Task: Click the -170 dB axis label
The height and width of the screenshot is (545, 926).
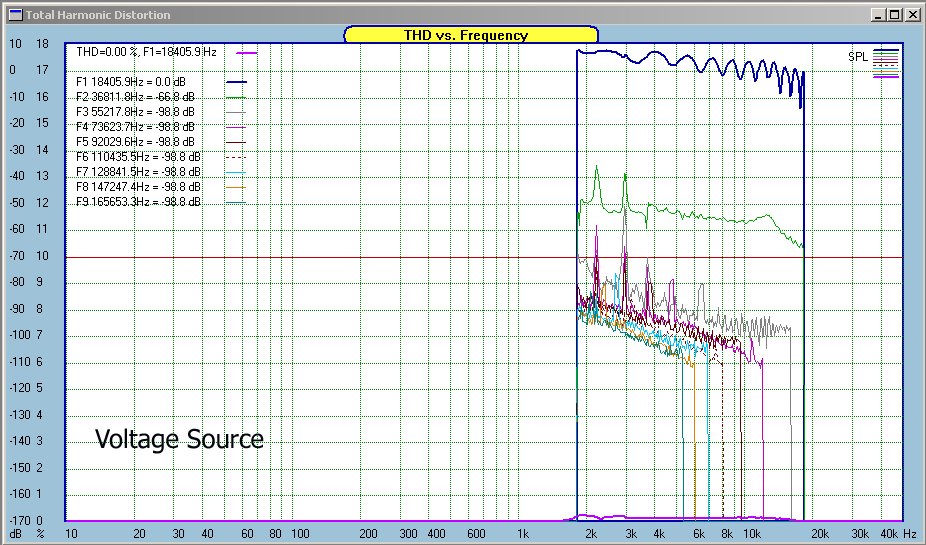Action: [19, 521]
